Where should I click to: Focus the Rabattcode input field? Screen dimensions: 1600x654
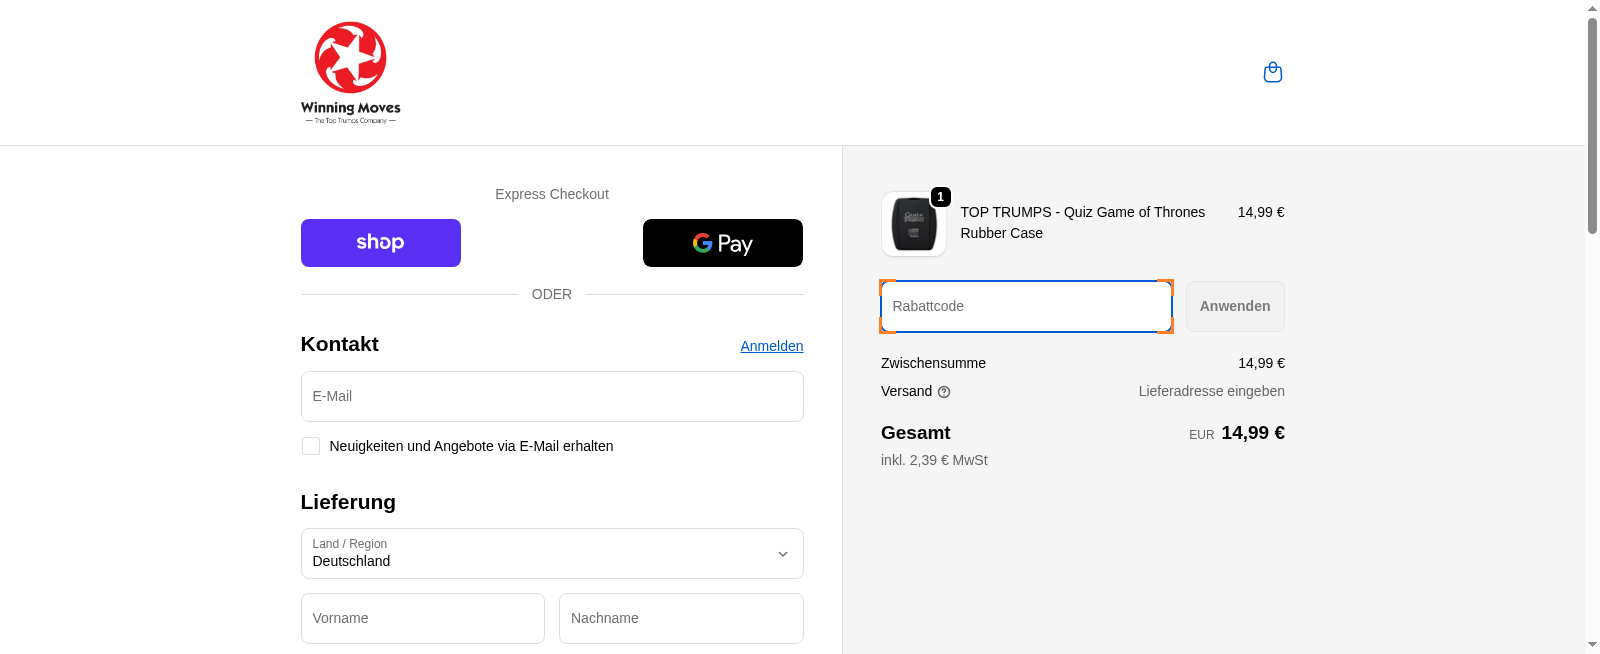[1025, 306]
